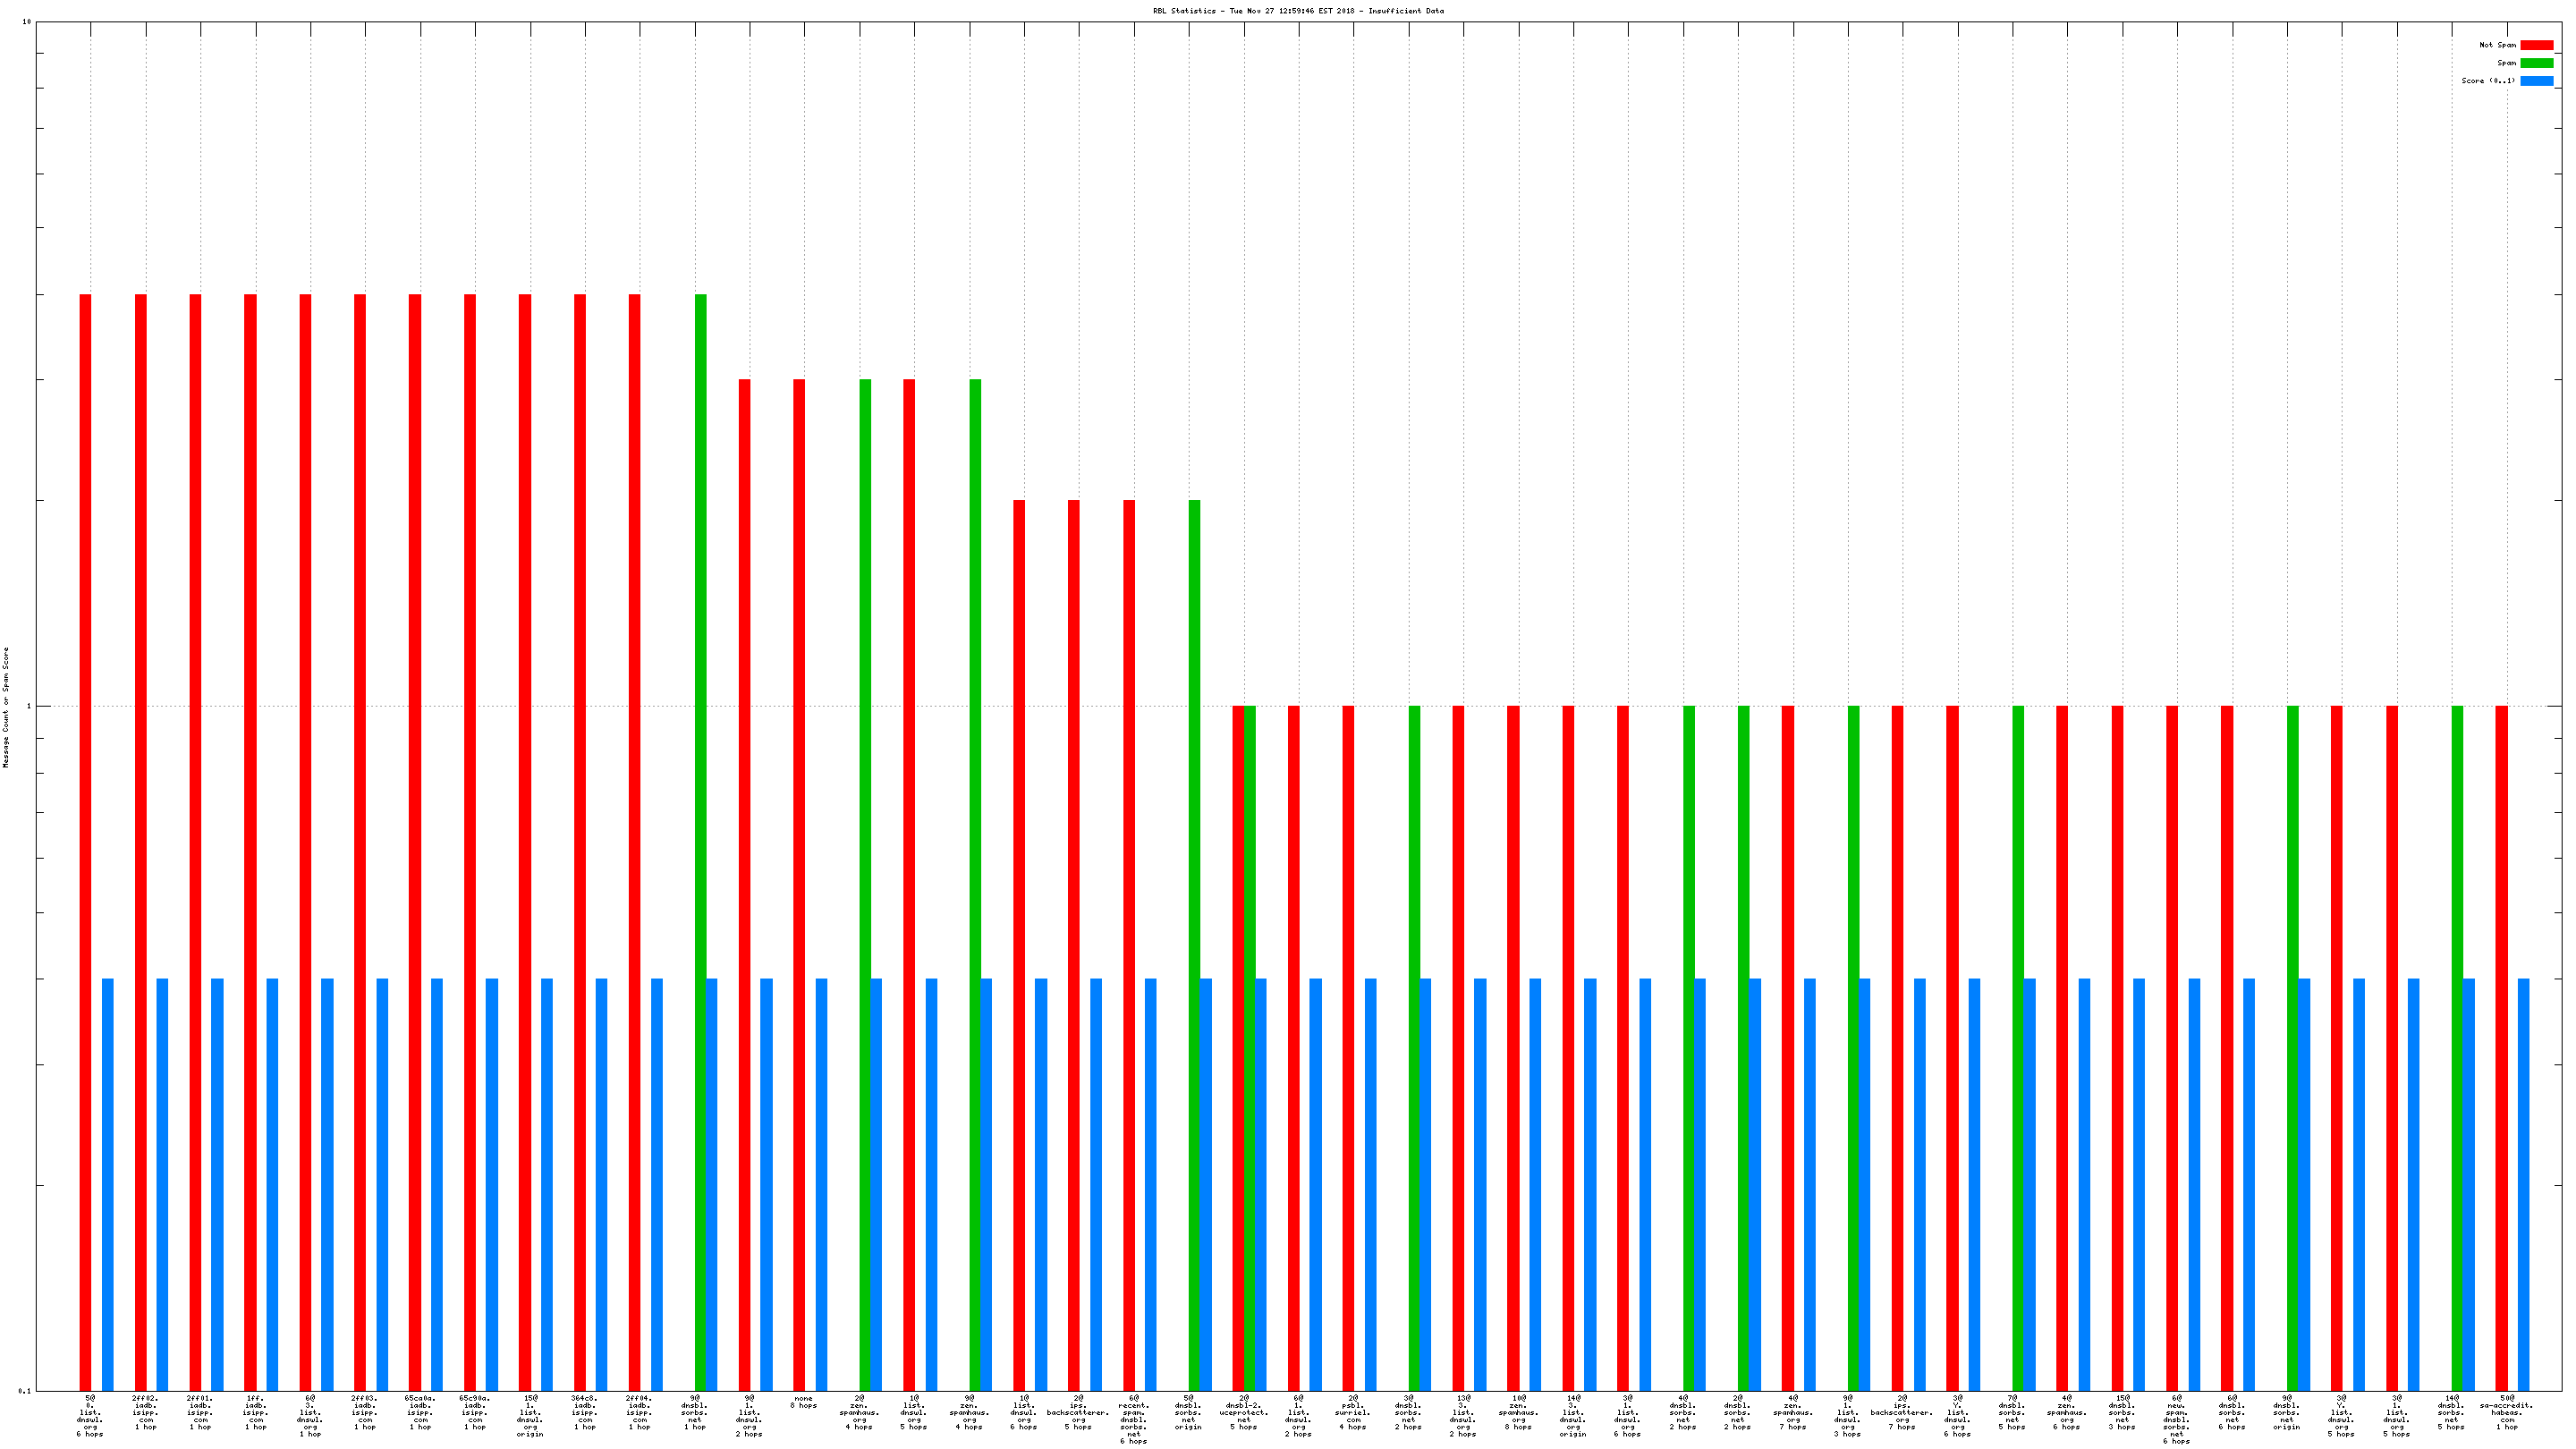Click the 'dnsbl-2.uceprotect.net 5 hops' axis label

point(1244,1412)
